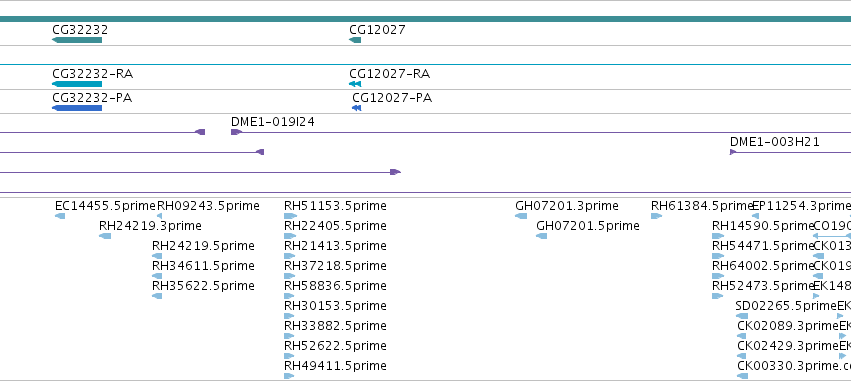Screen dimensions: 851x381
Task: Click the RH24219.3prime EST glyph
Action: pyautogui.click(x=105, y=236)
